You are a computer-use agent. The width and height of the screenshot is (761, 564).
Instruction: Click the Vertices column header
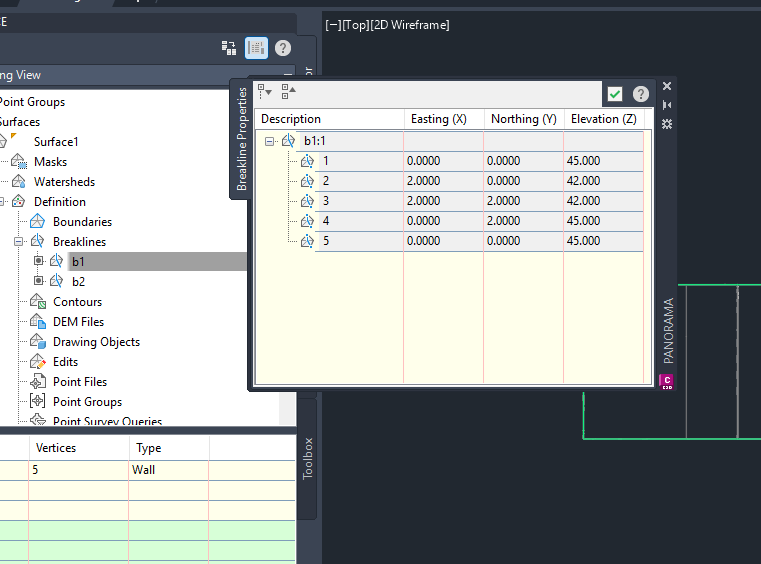pos(79,448)
